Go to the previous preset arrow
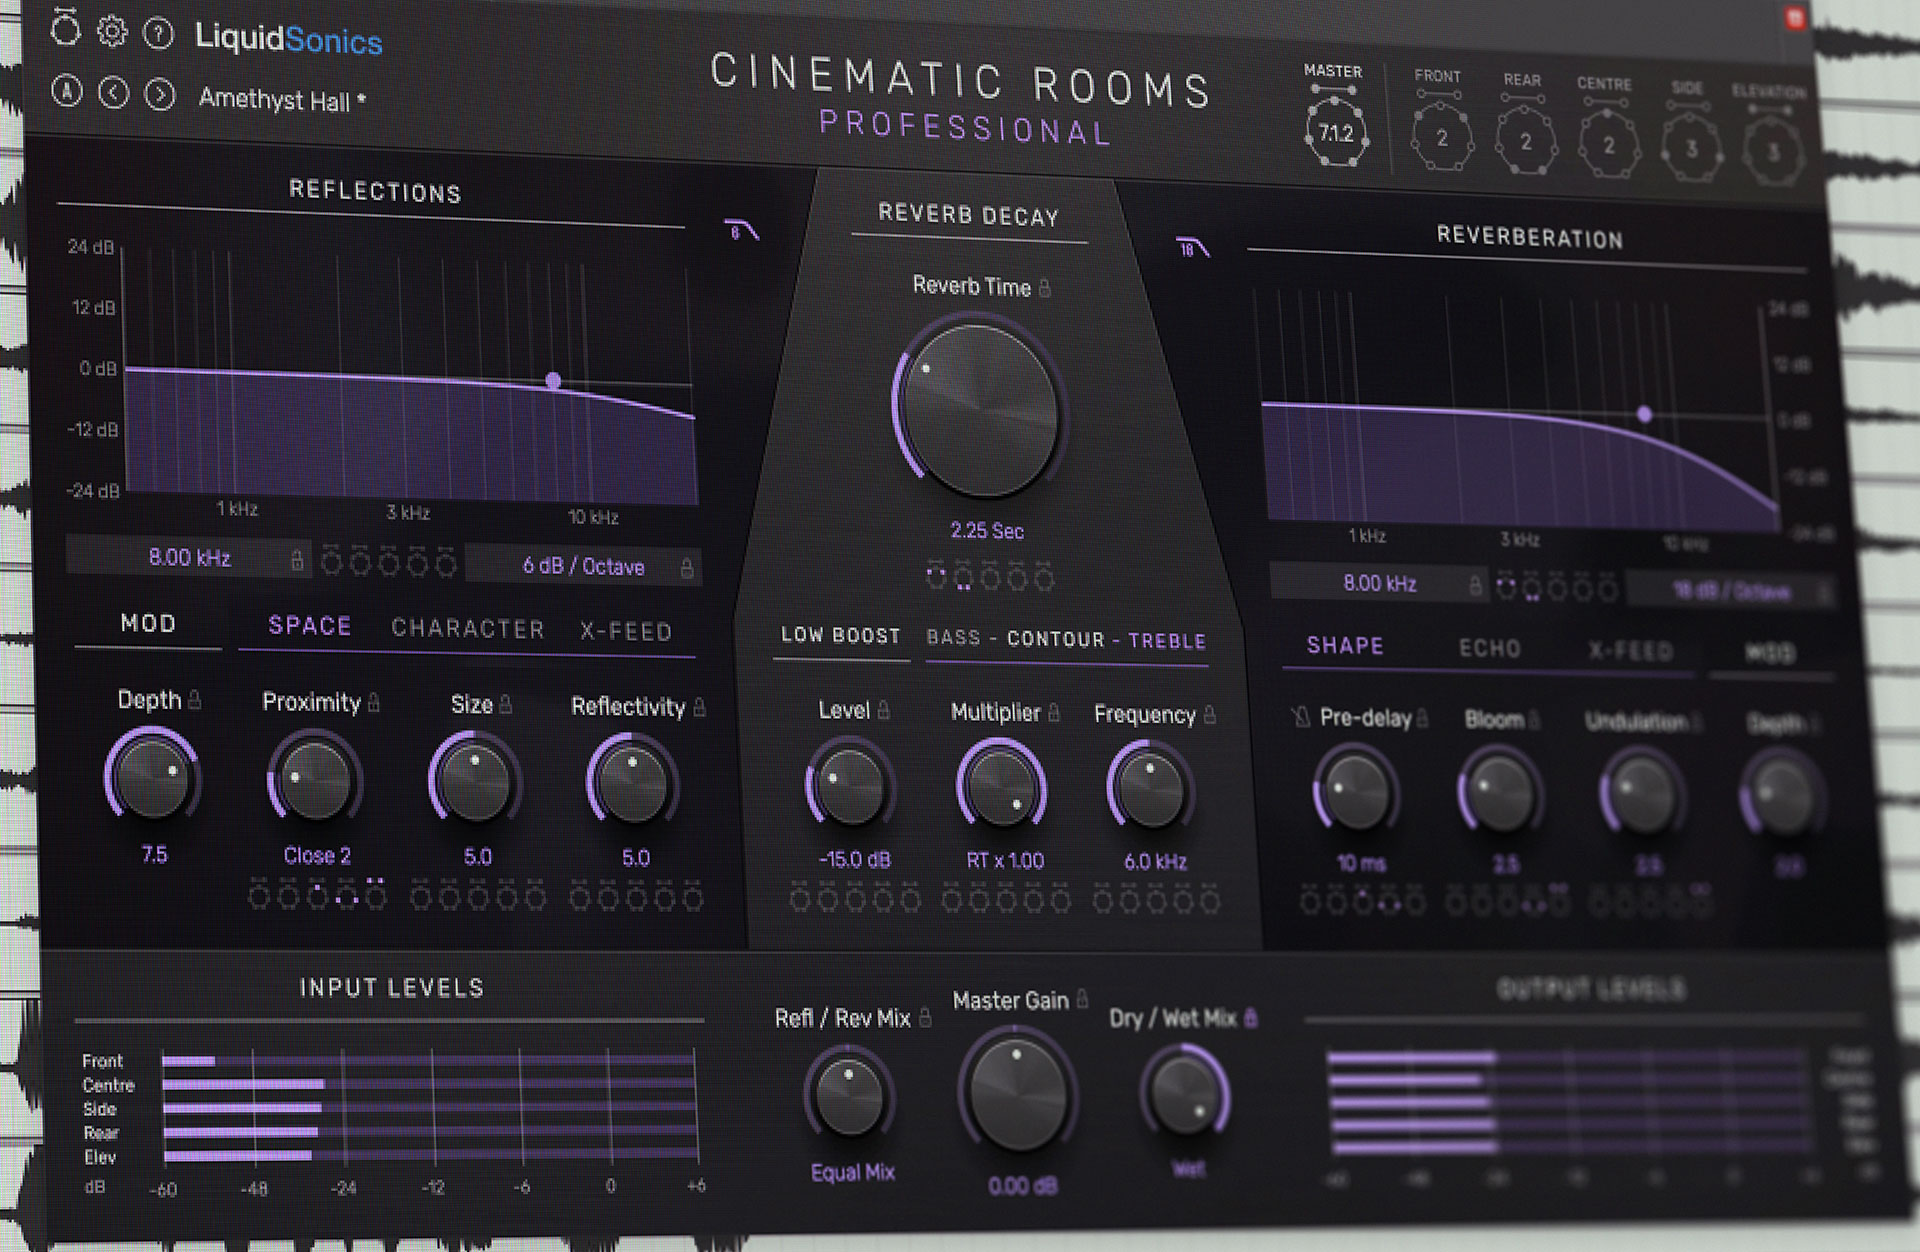Viewport: 1920px width, 1252px height. pyautogui.click(x=113, y=93)
